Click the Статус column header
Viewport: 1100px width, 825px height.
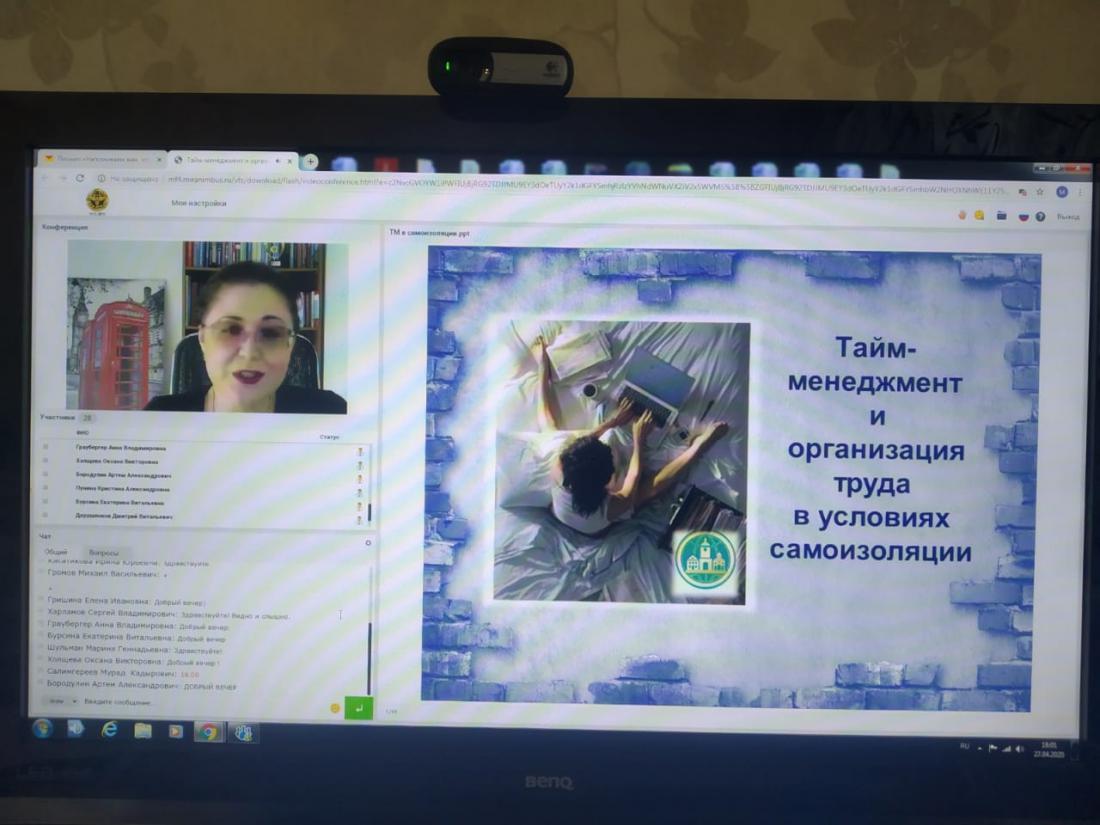[x=329, y=437]
